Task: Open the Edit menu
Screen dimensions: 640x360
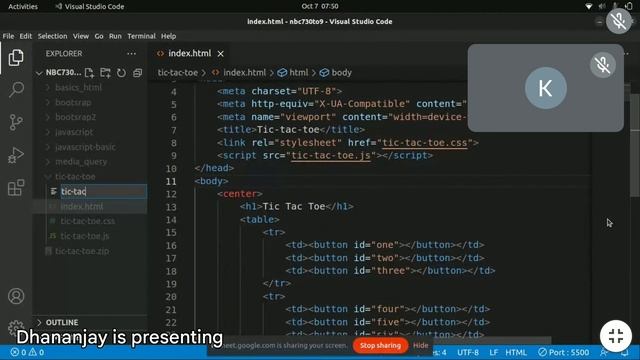Action: coord(25,36)
